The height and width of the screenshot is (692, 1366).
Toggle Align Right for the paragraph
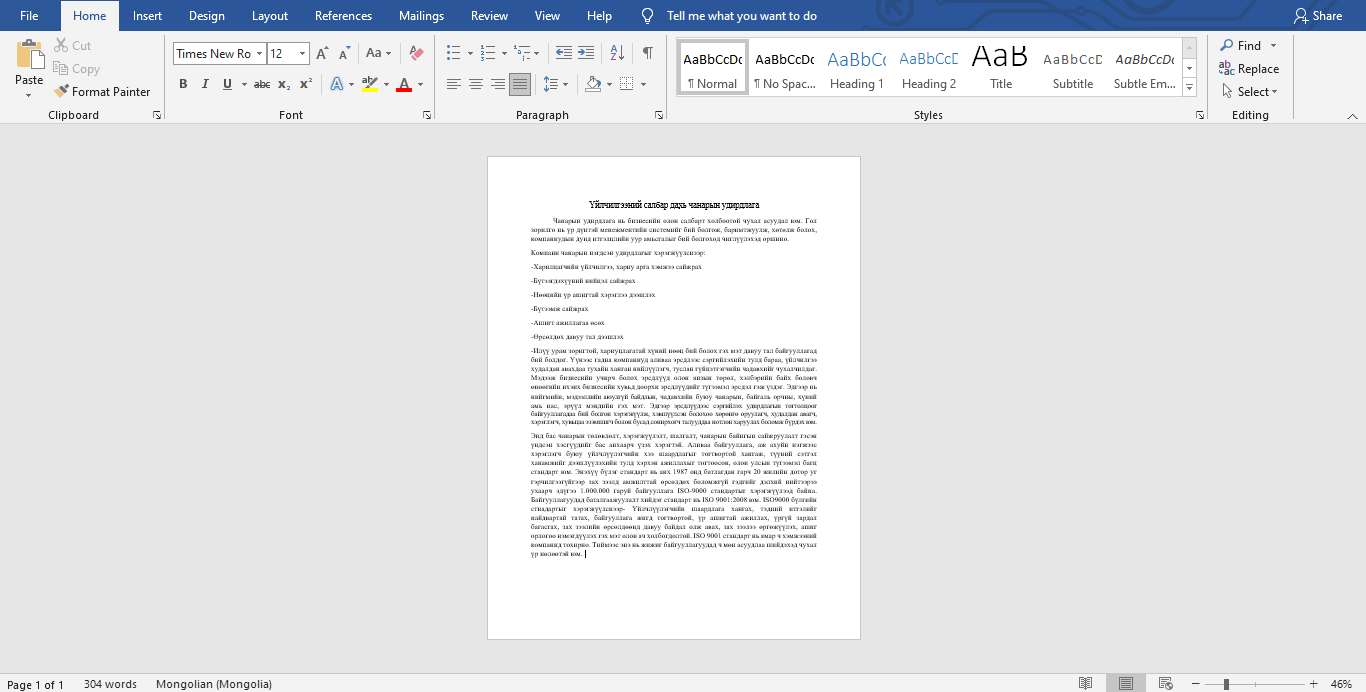[498, 84]
